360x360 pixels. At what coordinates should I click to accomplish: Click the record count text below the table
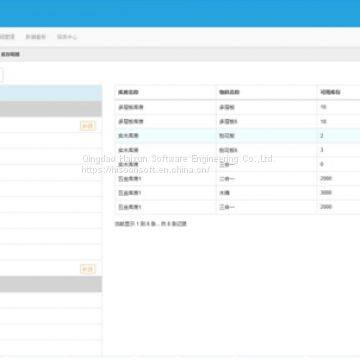tap(150, 224)
